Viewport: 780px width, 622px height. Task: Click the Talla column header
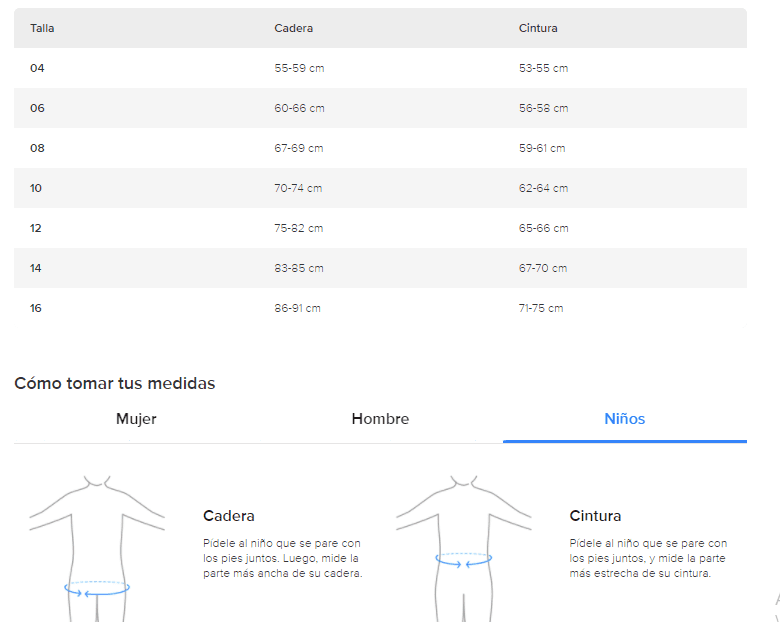(x=42, y=28)
